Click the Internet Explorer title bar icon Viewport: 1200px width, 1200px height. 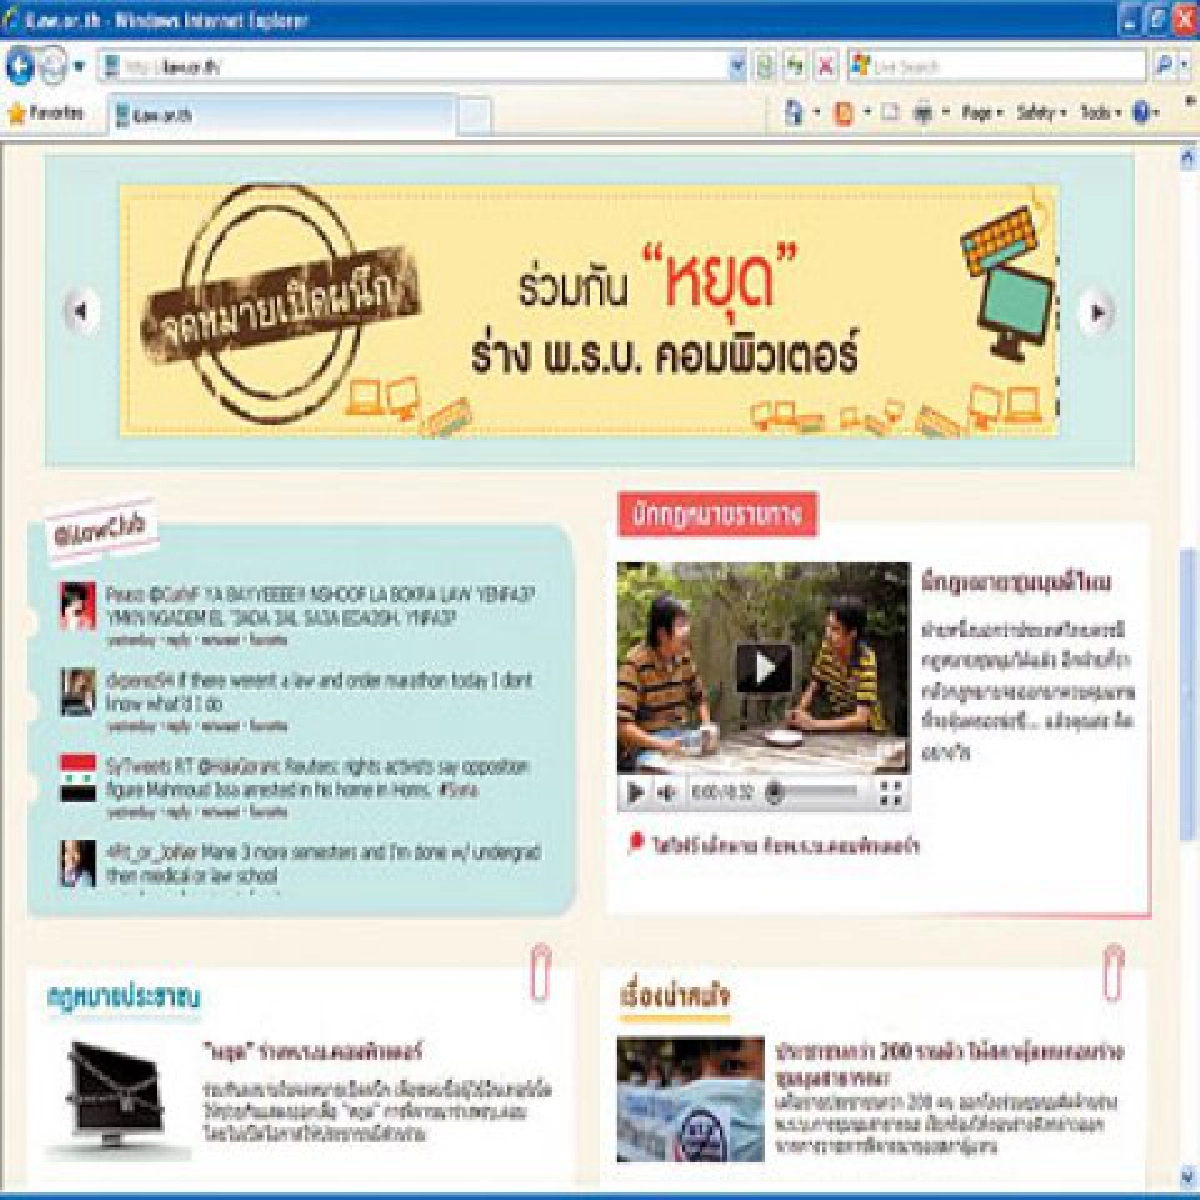tap(13, 19)
